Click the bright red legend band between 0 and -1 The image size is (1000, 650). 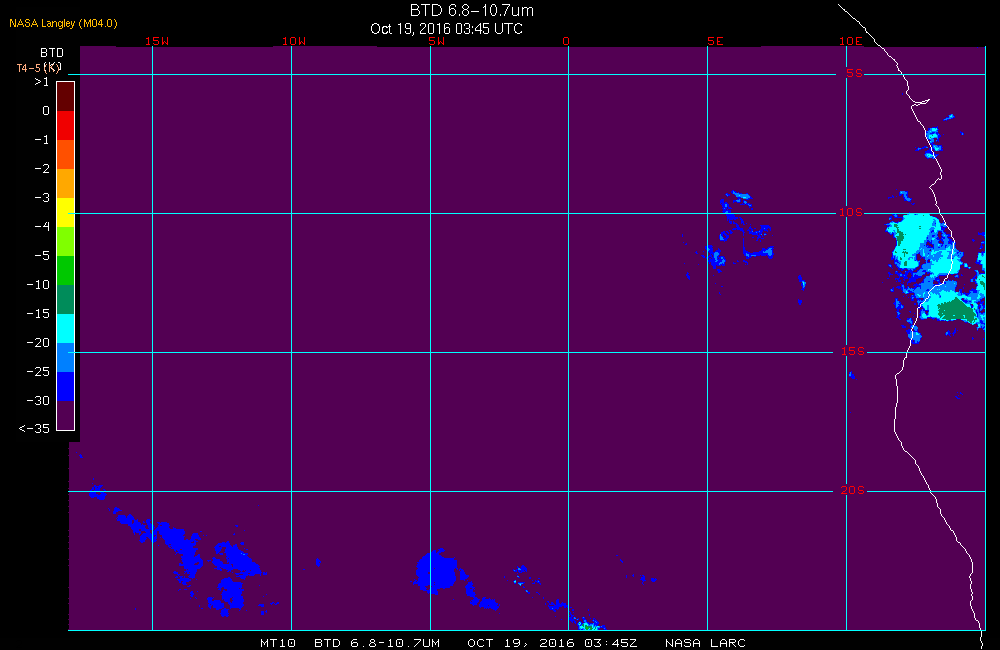pos(66,125)
